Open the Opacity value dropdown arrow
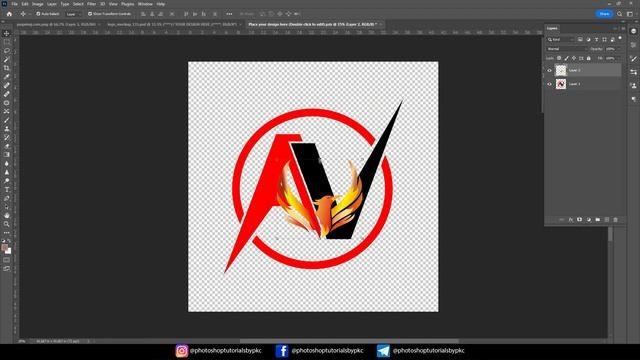This screenshot has width=640, height=360. pyautogui.click(x=620, y=49)
